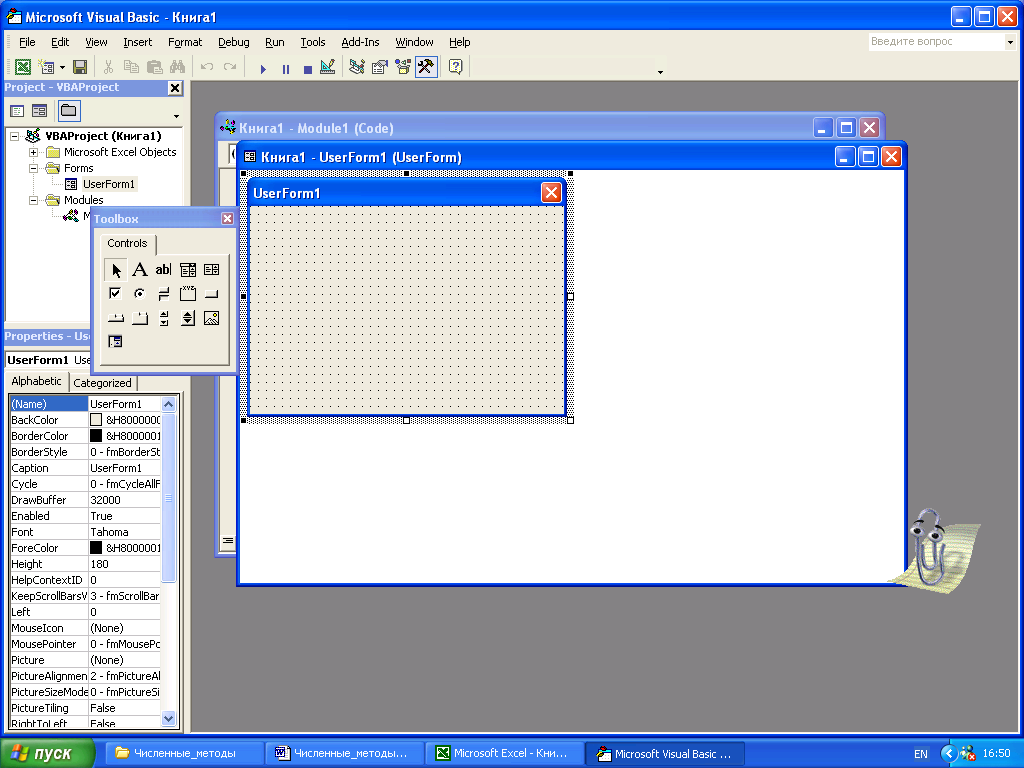Image resolution: width=1024 pixels, height=768 pixels.
Task: Select the CommandButton control in Toolbox
Action: tap(212, 294)
